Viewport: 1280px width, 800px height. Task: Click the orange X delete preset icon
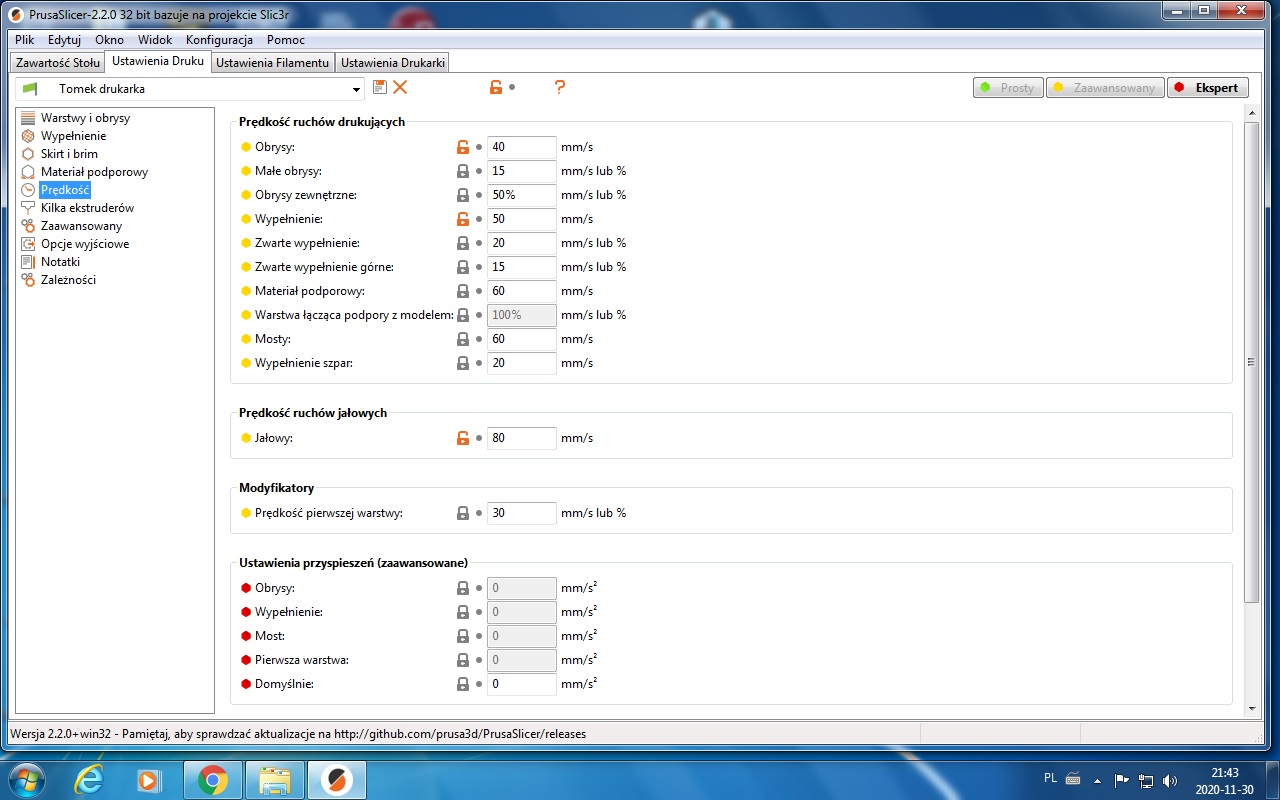coord(400,88)
